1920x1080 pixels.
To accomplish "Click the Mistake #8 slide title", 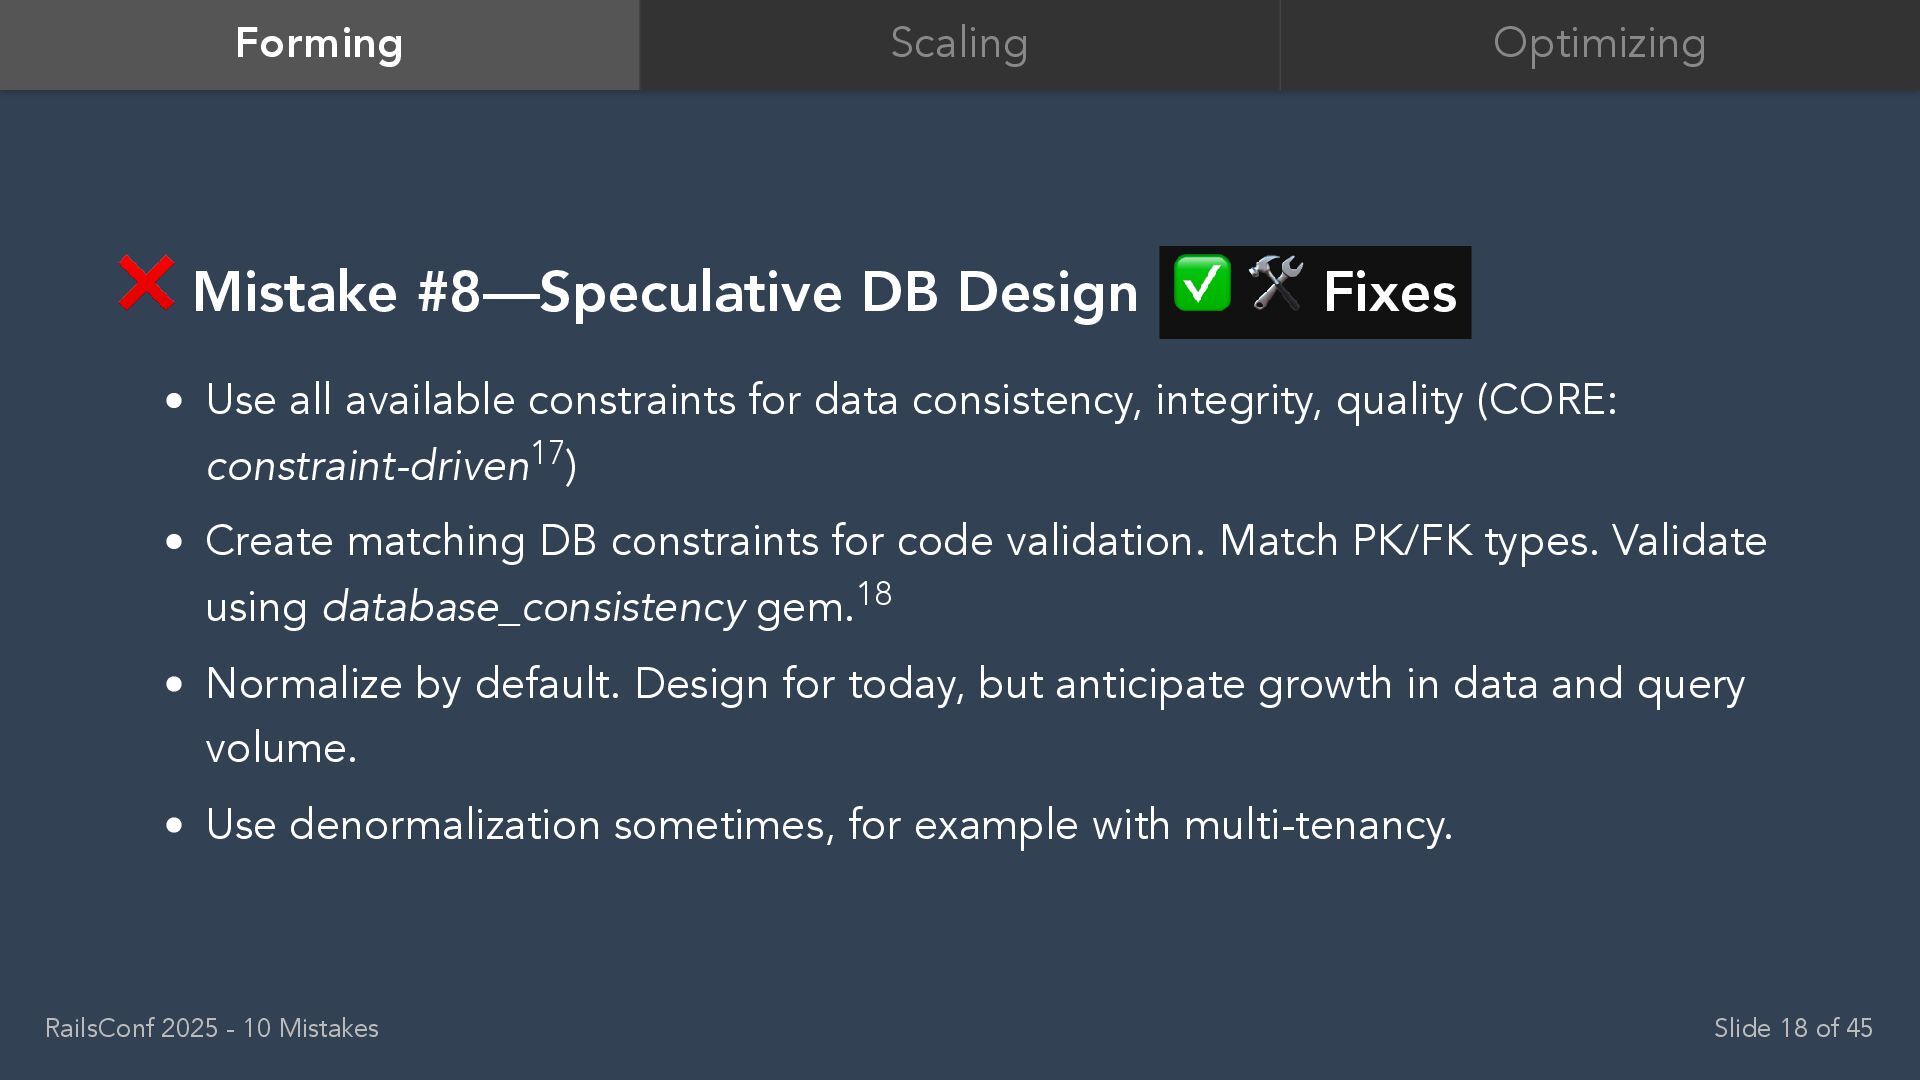I will [x=665, y=292].
